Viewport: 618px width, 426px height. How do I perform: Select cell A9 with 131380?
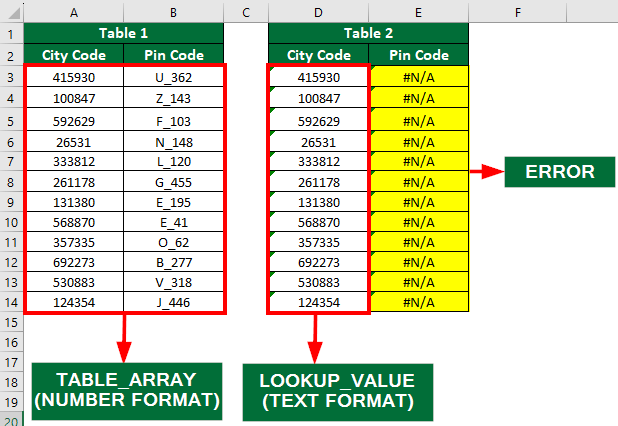[74, 202]
